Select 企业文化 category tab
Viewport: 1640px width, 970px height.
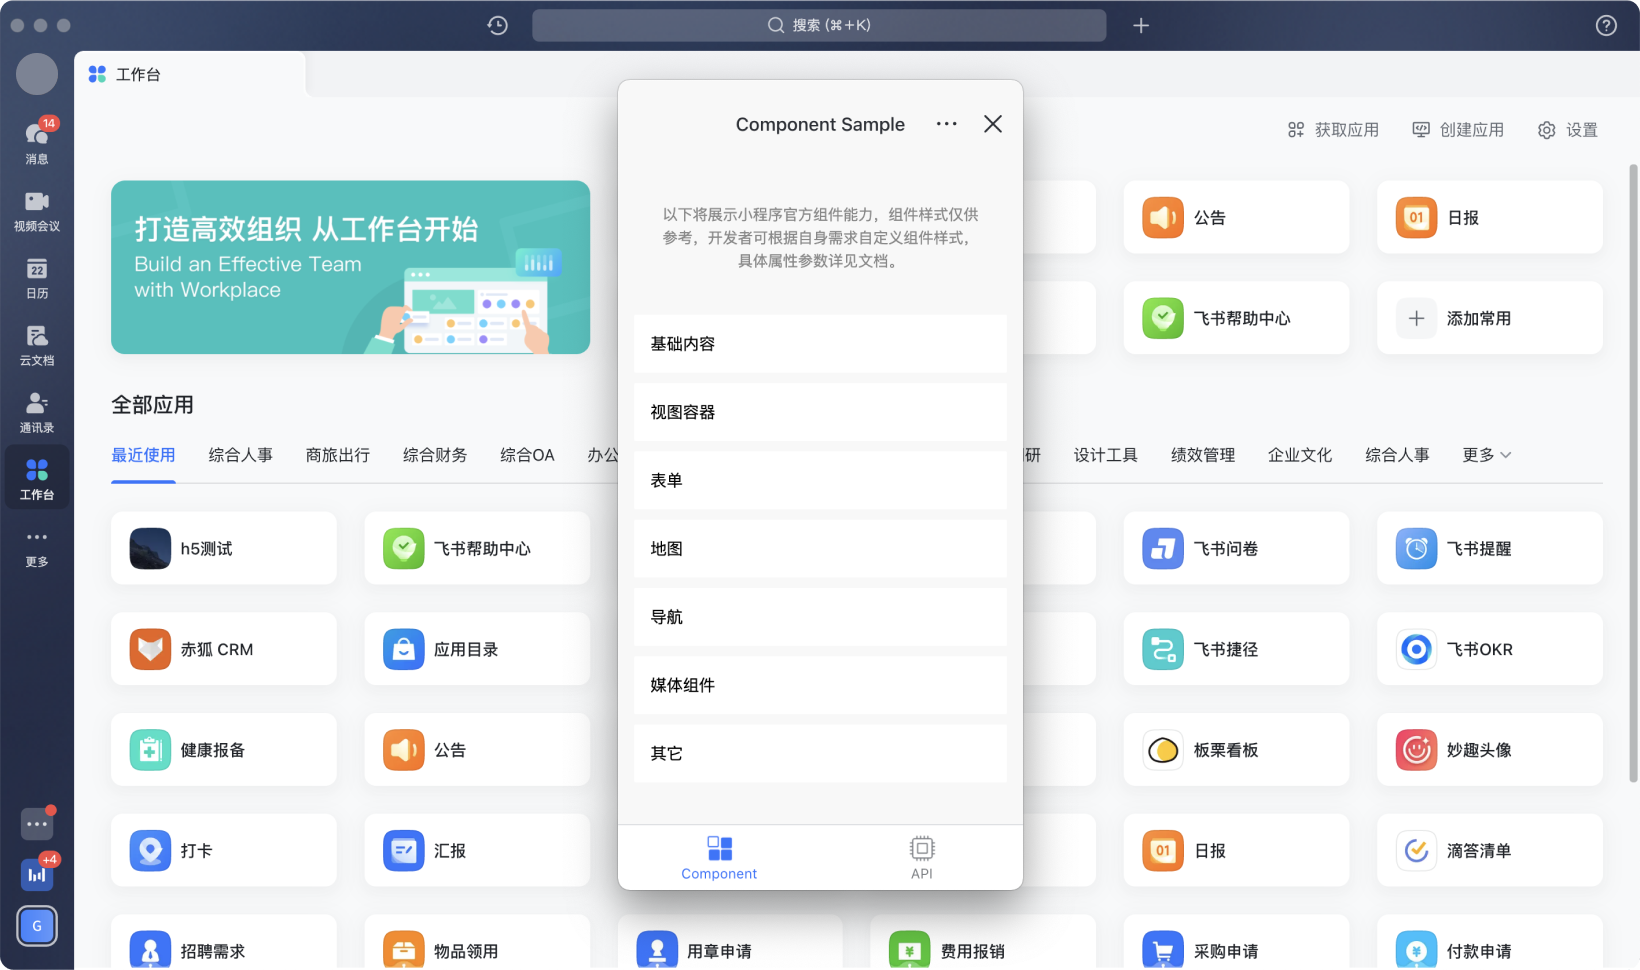(x=1300, y=455)
